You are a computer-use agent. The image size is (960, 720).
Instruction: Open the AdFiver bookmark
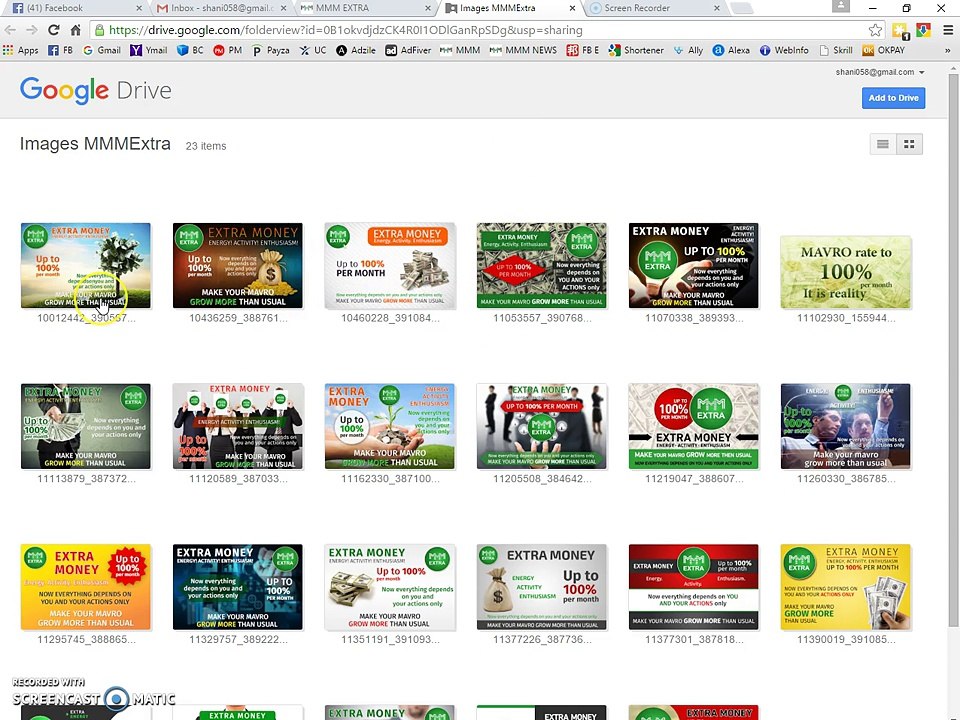click(408, 50)
